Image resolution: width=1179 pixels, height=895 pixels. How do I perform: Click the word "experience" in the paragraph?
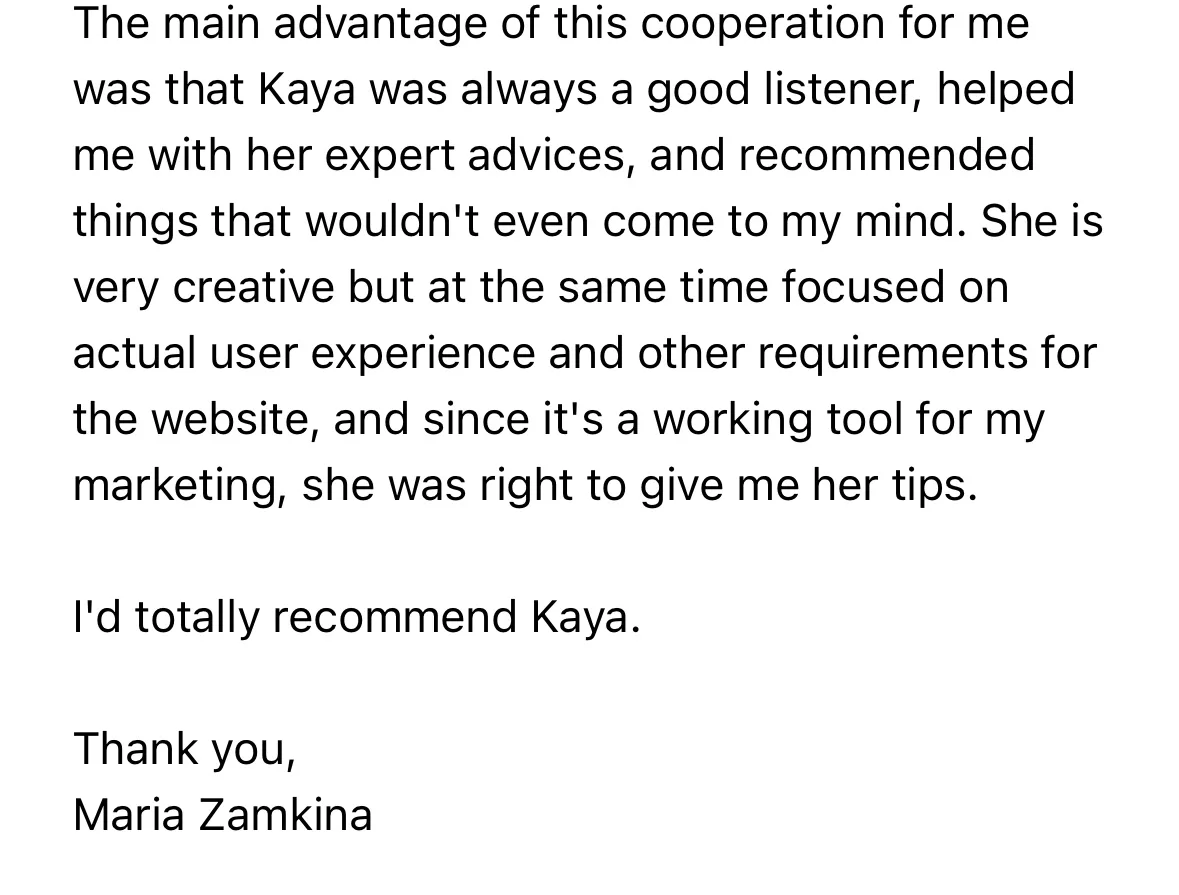click(x=423, y=353)
